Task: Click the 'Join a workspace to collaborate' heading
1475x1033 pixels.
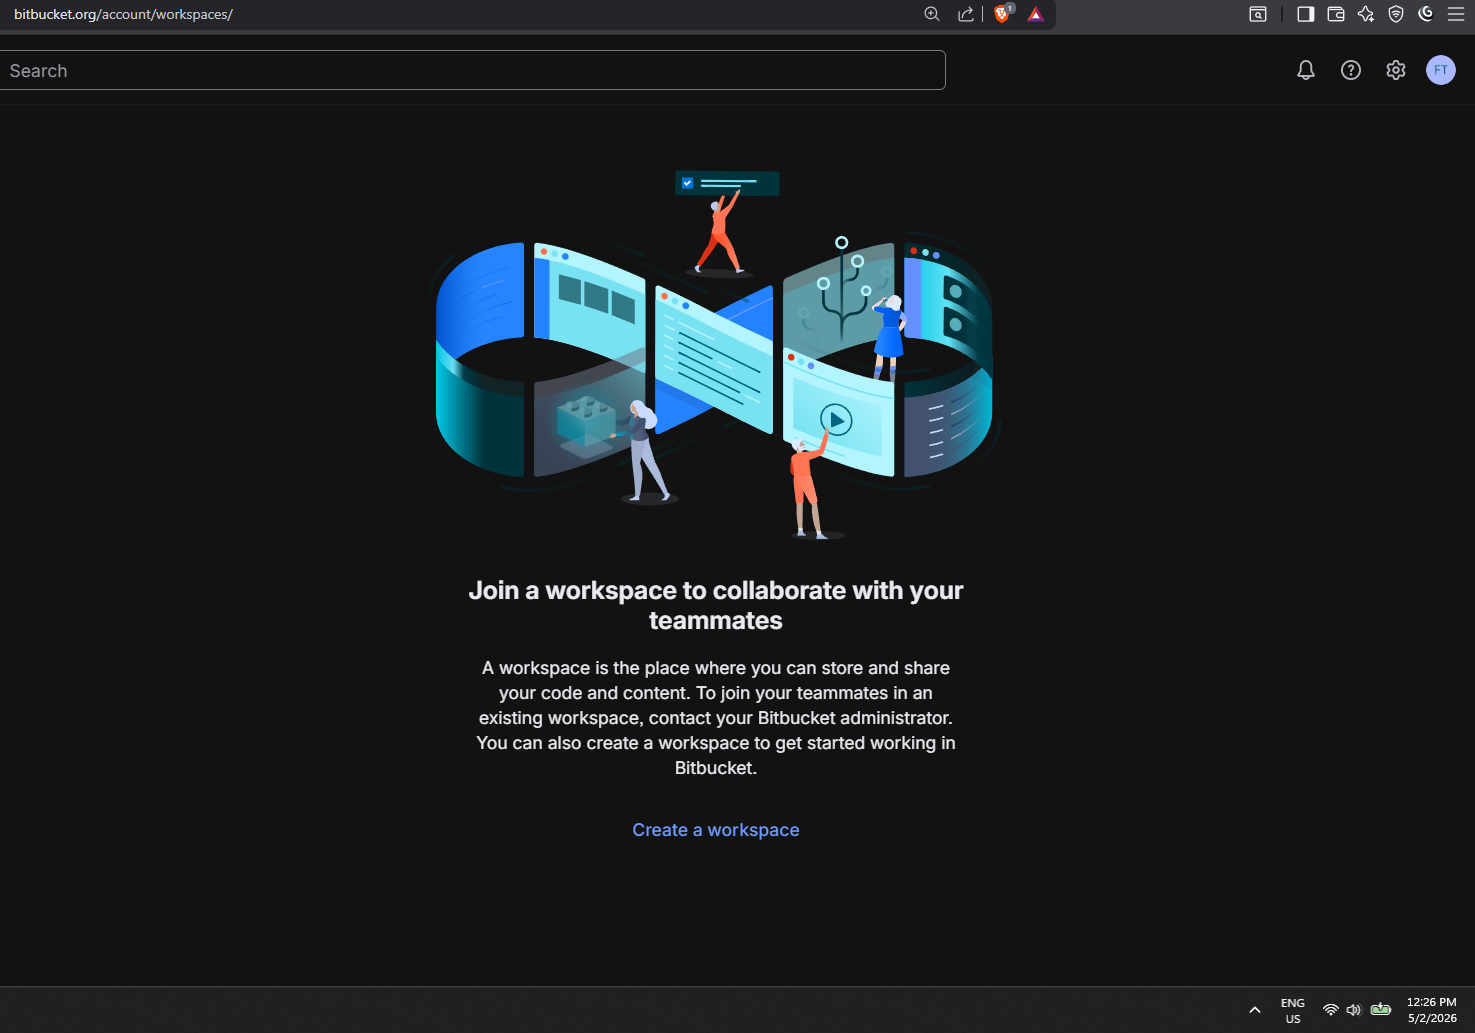Action: click(716, 605)
